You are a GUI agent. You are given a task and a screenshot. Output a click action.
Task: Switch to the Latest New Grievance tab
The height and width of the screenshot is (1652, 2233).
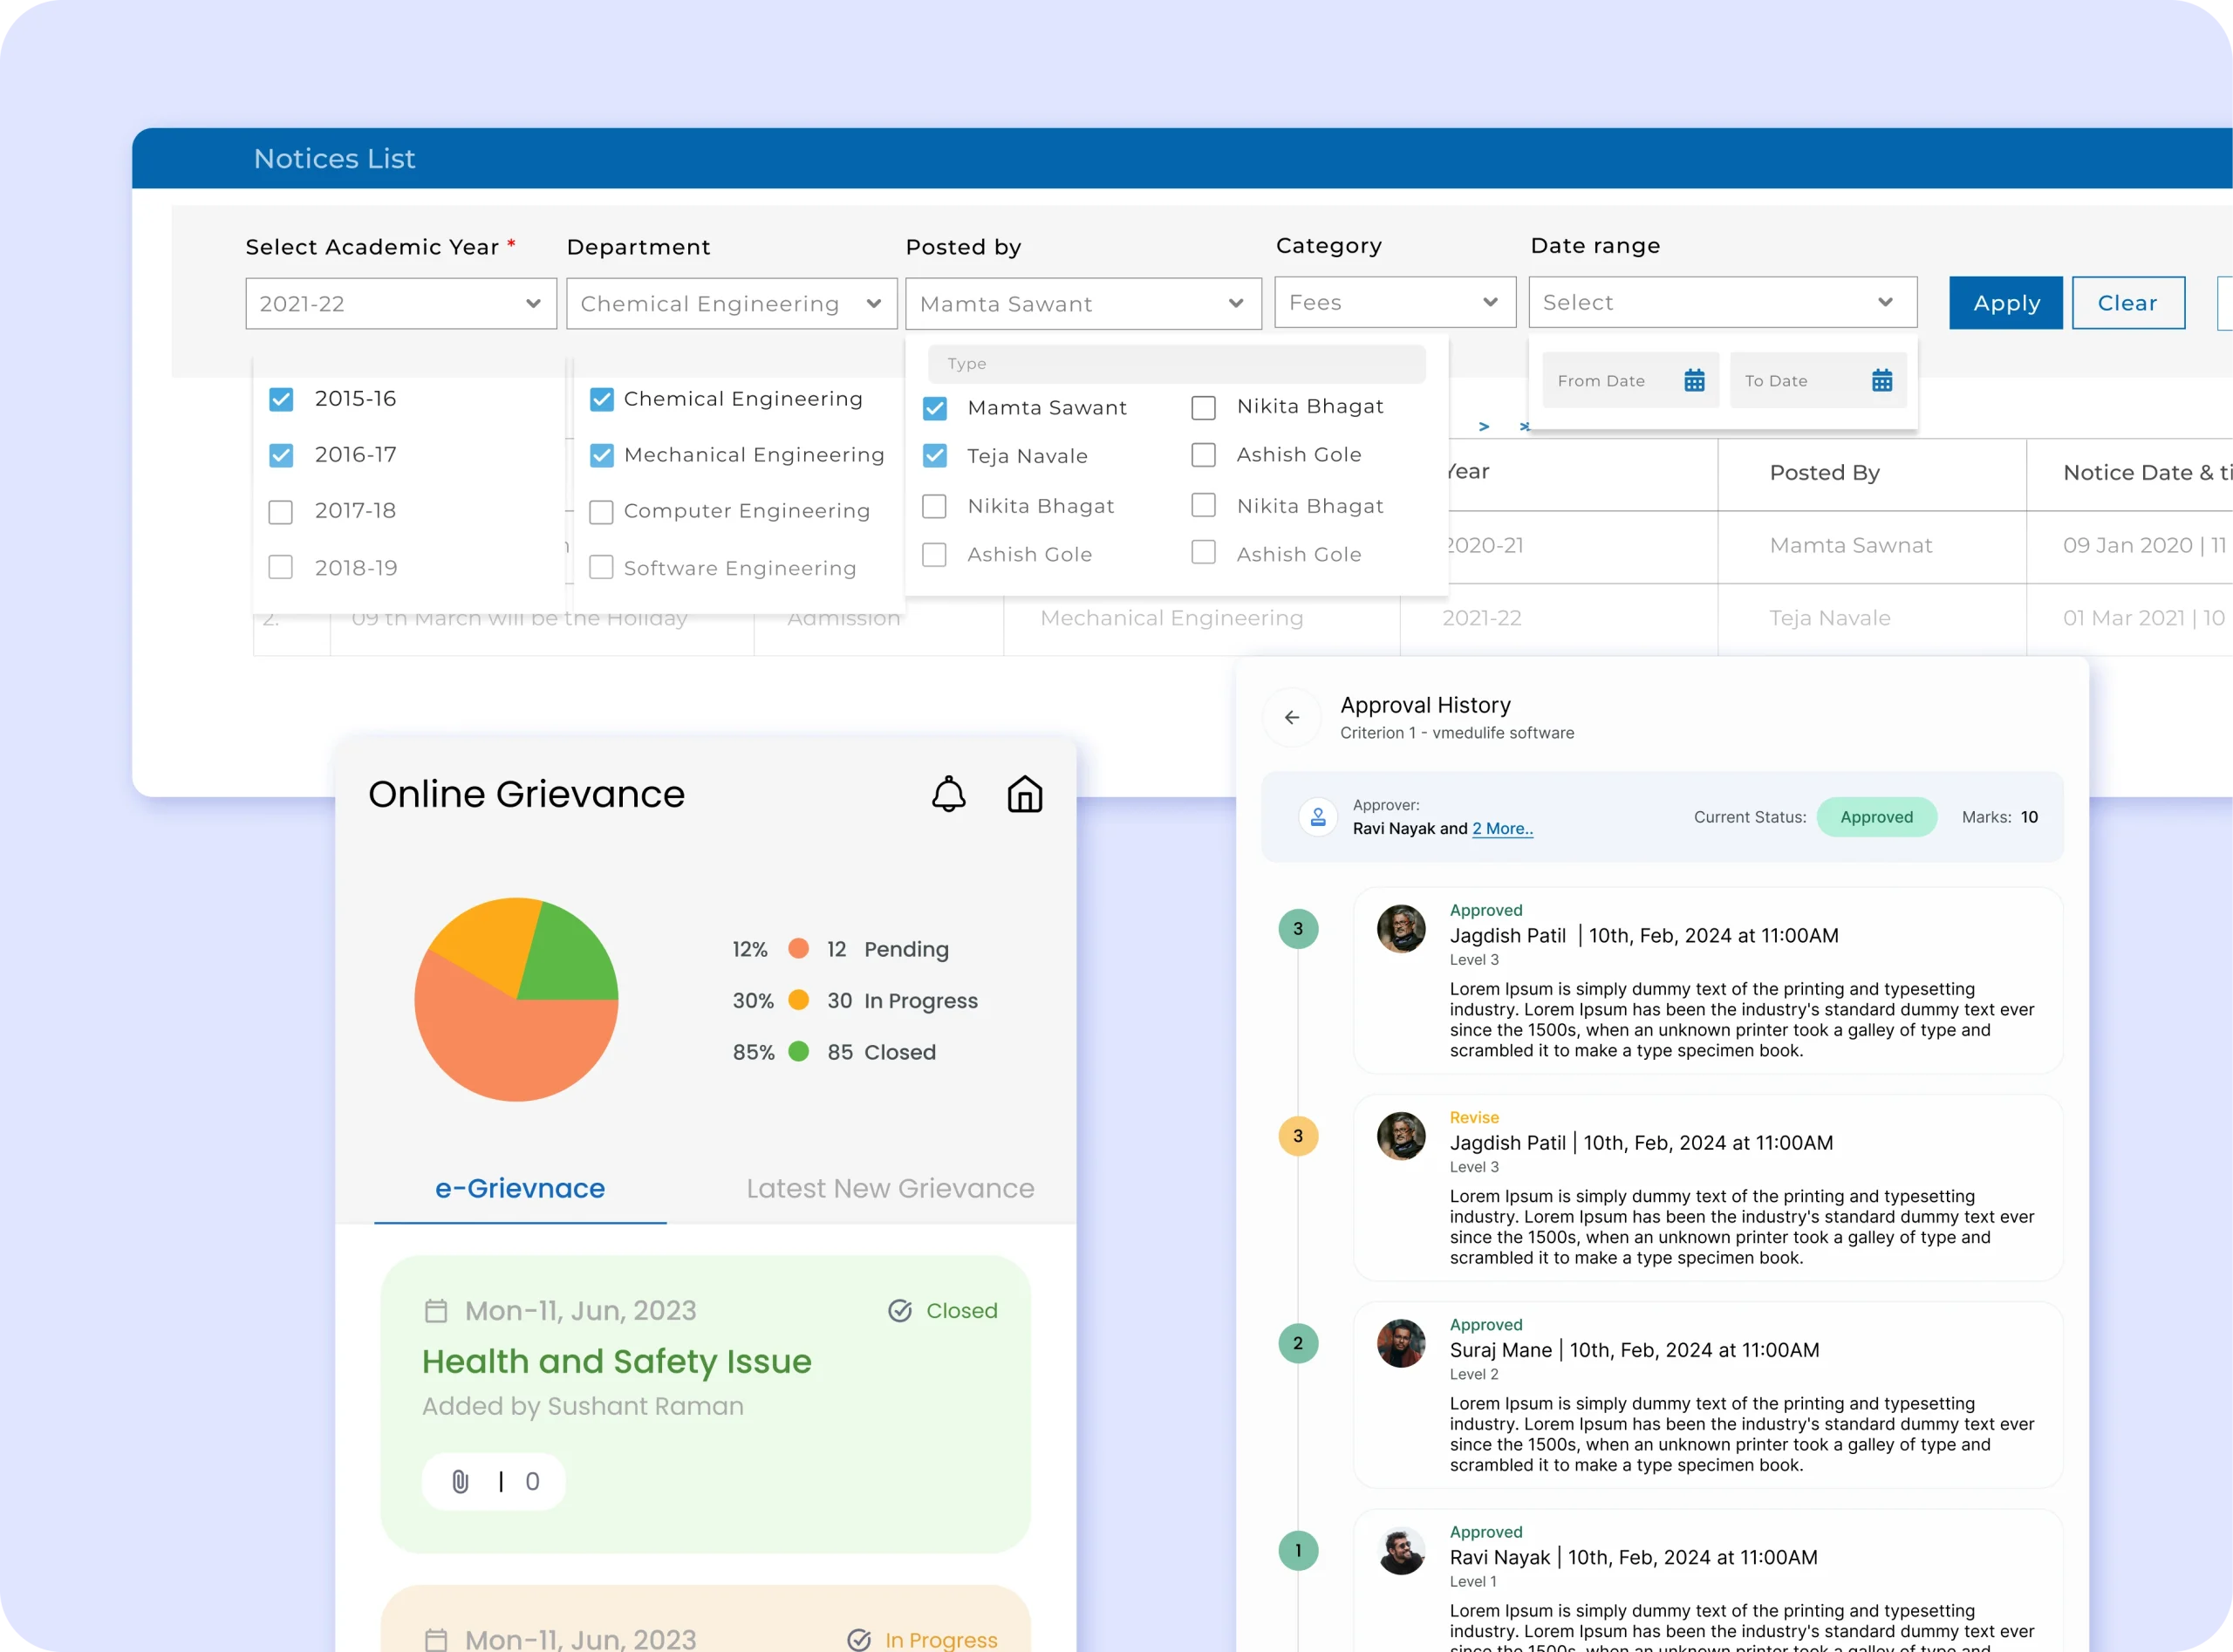(x=889, y=1188)
